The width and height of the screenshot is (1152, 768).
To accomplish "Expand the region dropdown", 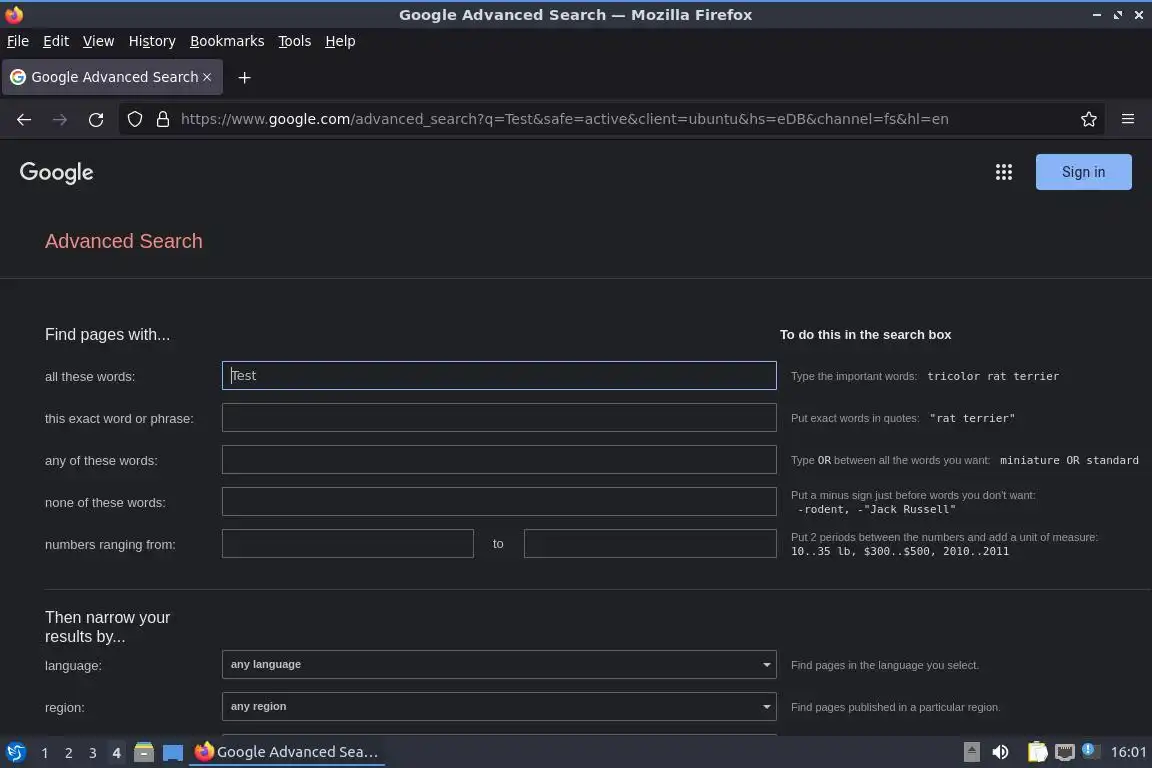I will [x=499, y=706].
